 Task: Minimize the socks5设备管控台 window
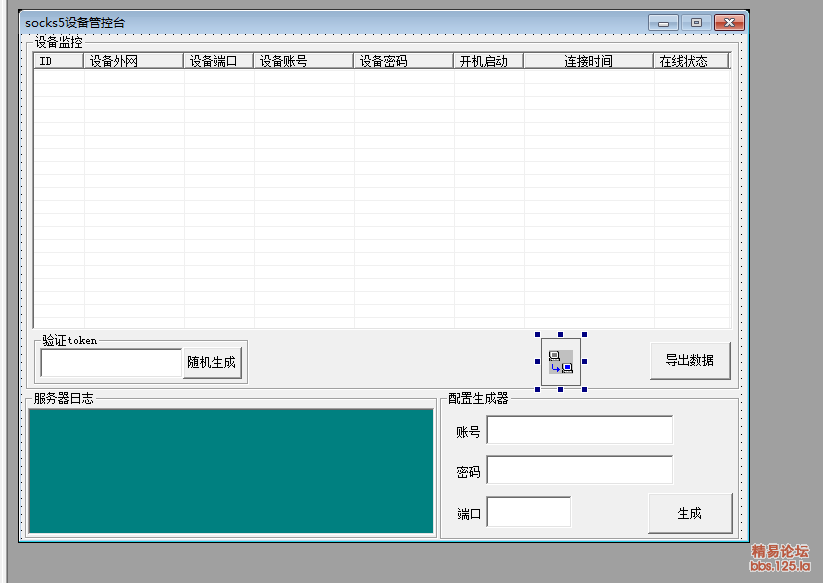pyautogui.click(x=663, y=23)
